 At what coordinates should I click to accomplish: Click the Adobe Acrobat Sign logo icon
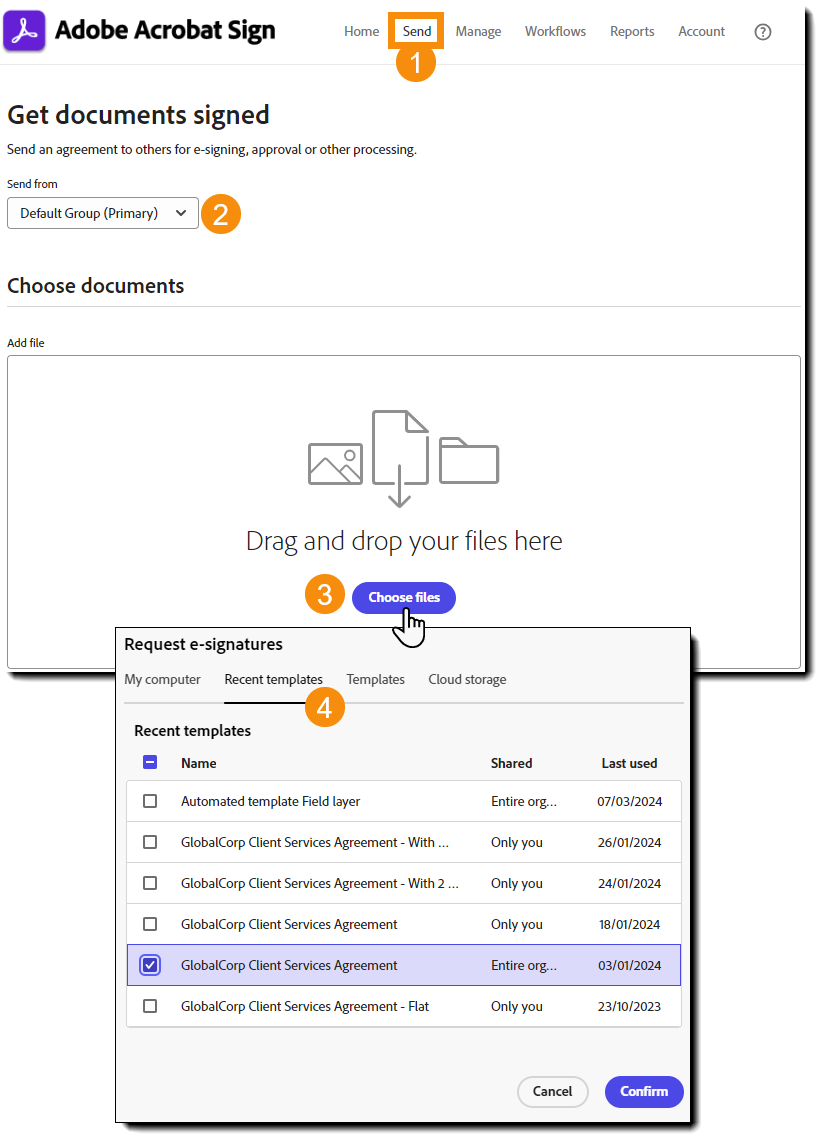[x=24, y=31]
